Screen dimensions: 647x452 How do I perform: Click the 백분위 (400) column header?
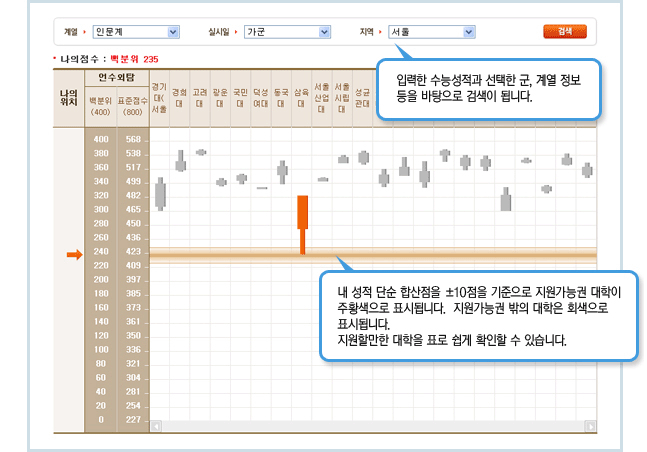(100, 106)
